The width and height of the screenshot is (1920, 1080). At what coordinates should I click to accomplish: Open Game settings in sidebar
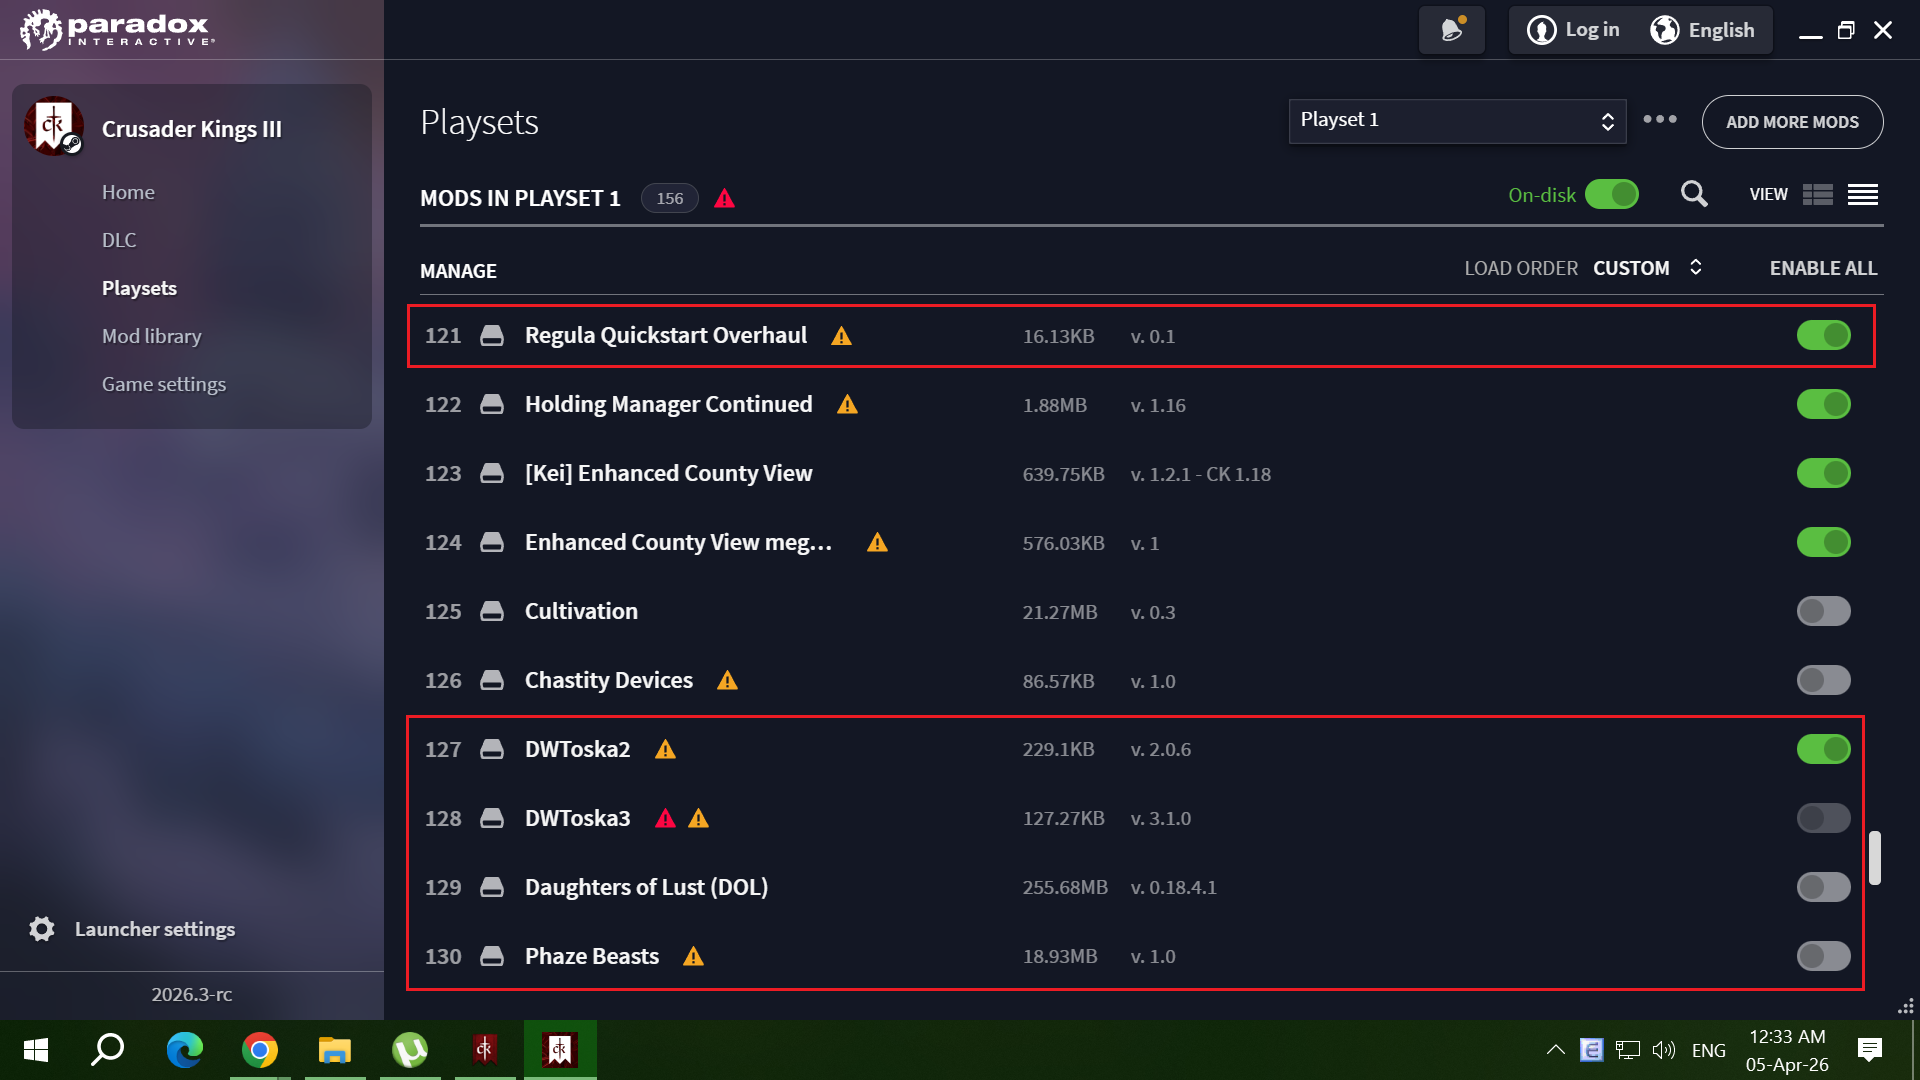pos(164,384)
